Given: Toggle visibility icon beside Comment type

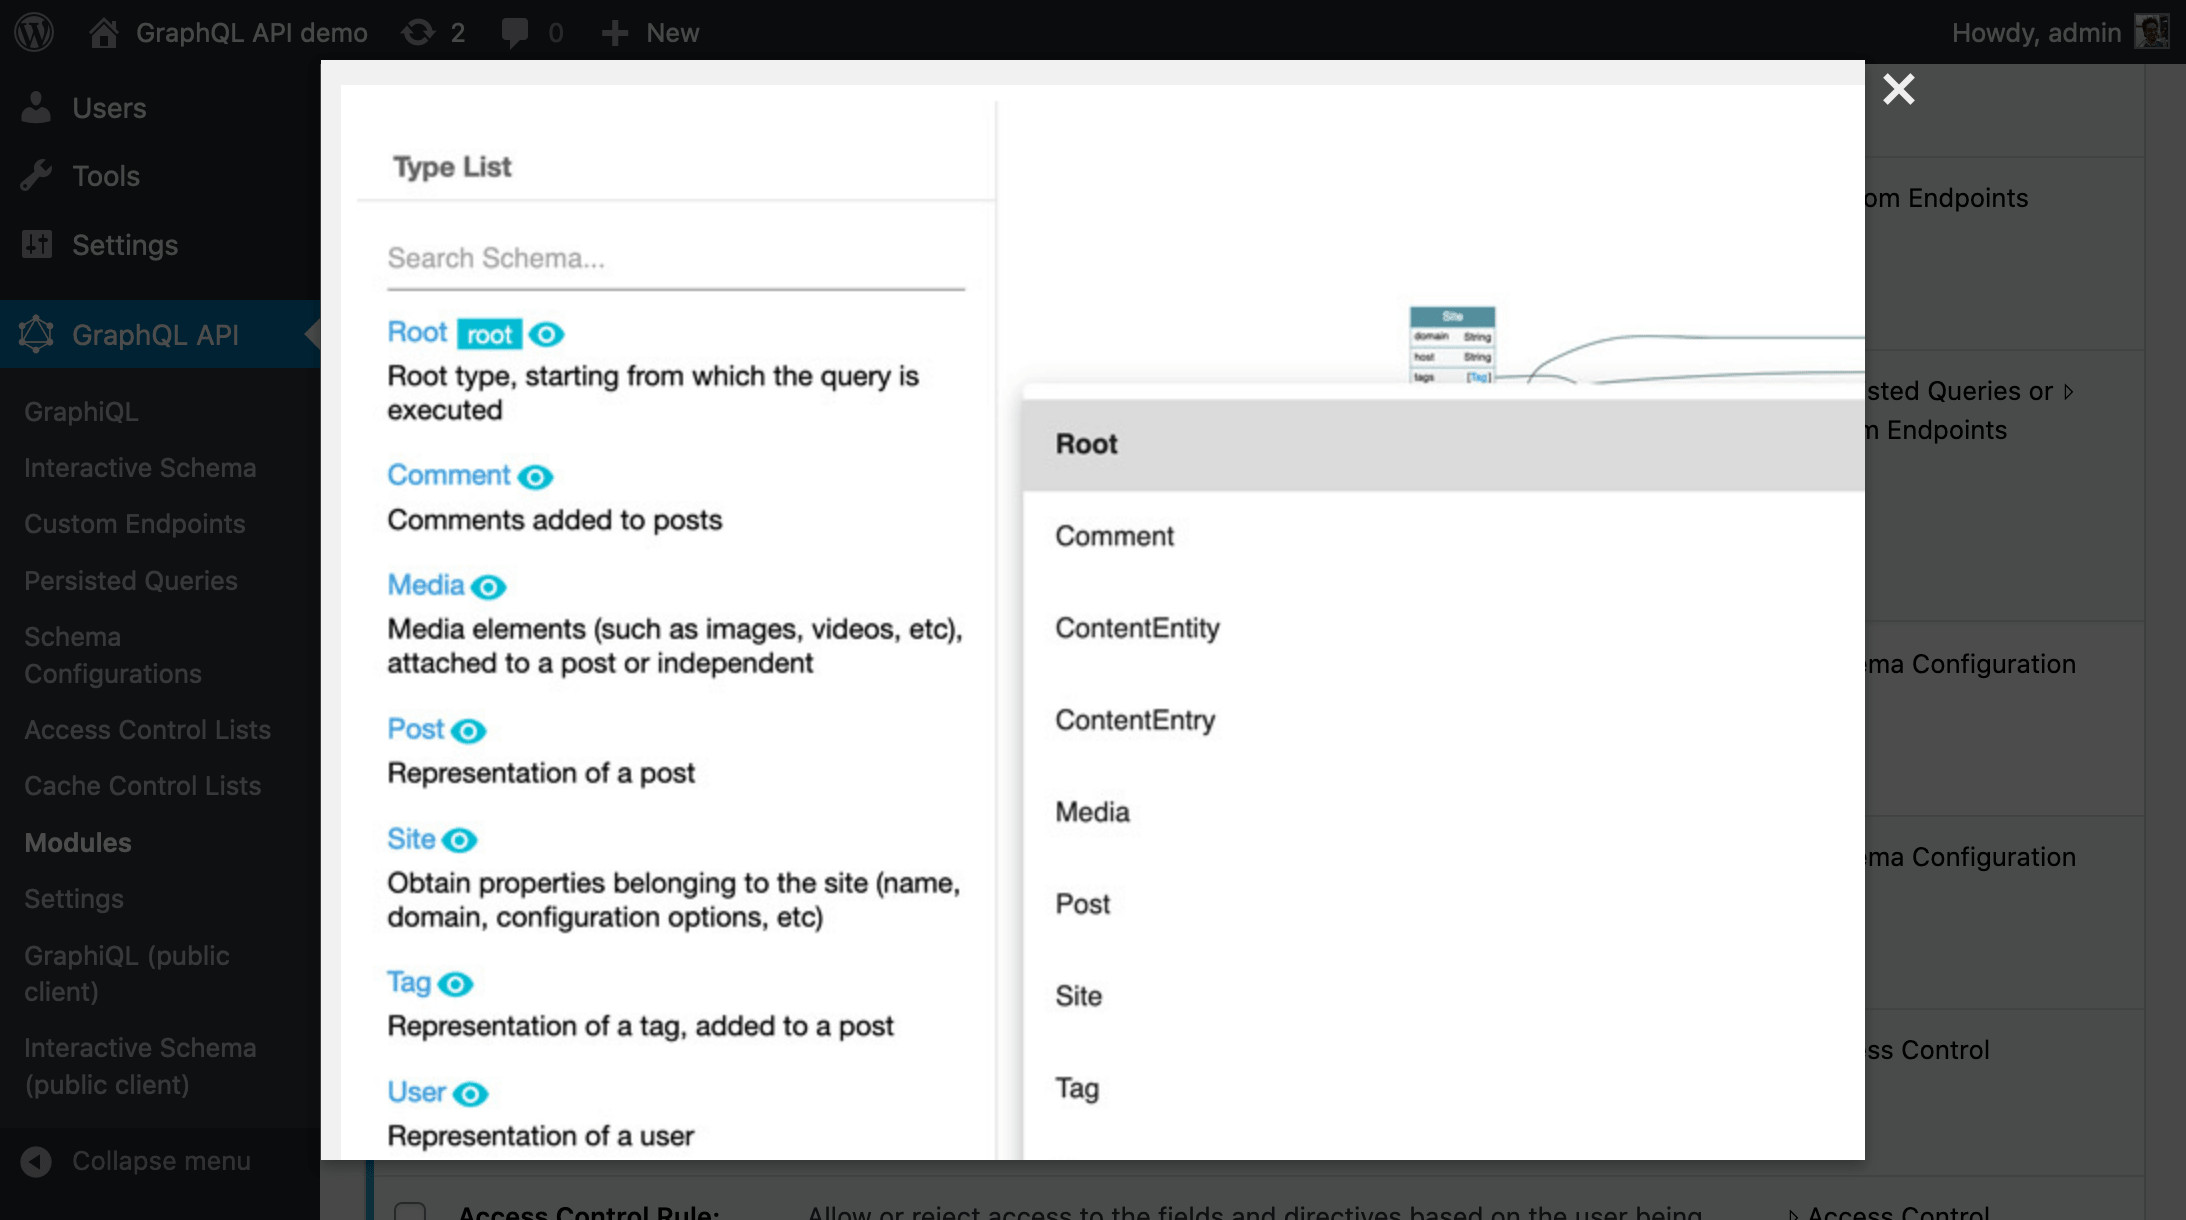Looking at the screenshot, I should 534,476.
